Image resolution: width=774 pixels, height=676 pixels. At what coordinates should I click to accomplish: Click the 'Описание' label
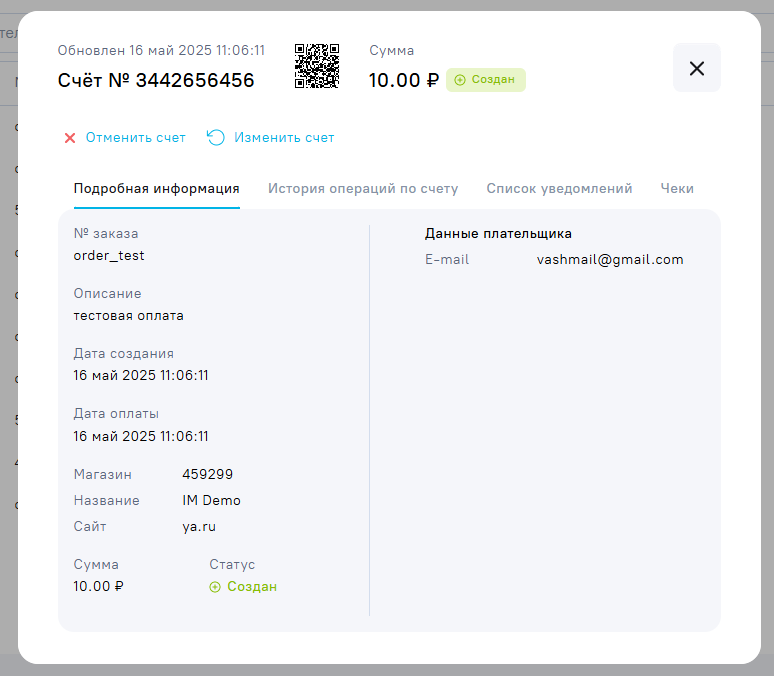107,294
